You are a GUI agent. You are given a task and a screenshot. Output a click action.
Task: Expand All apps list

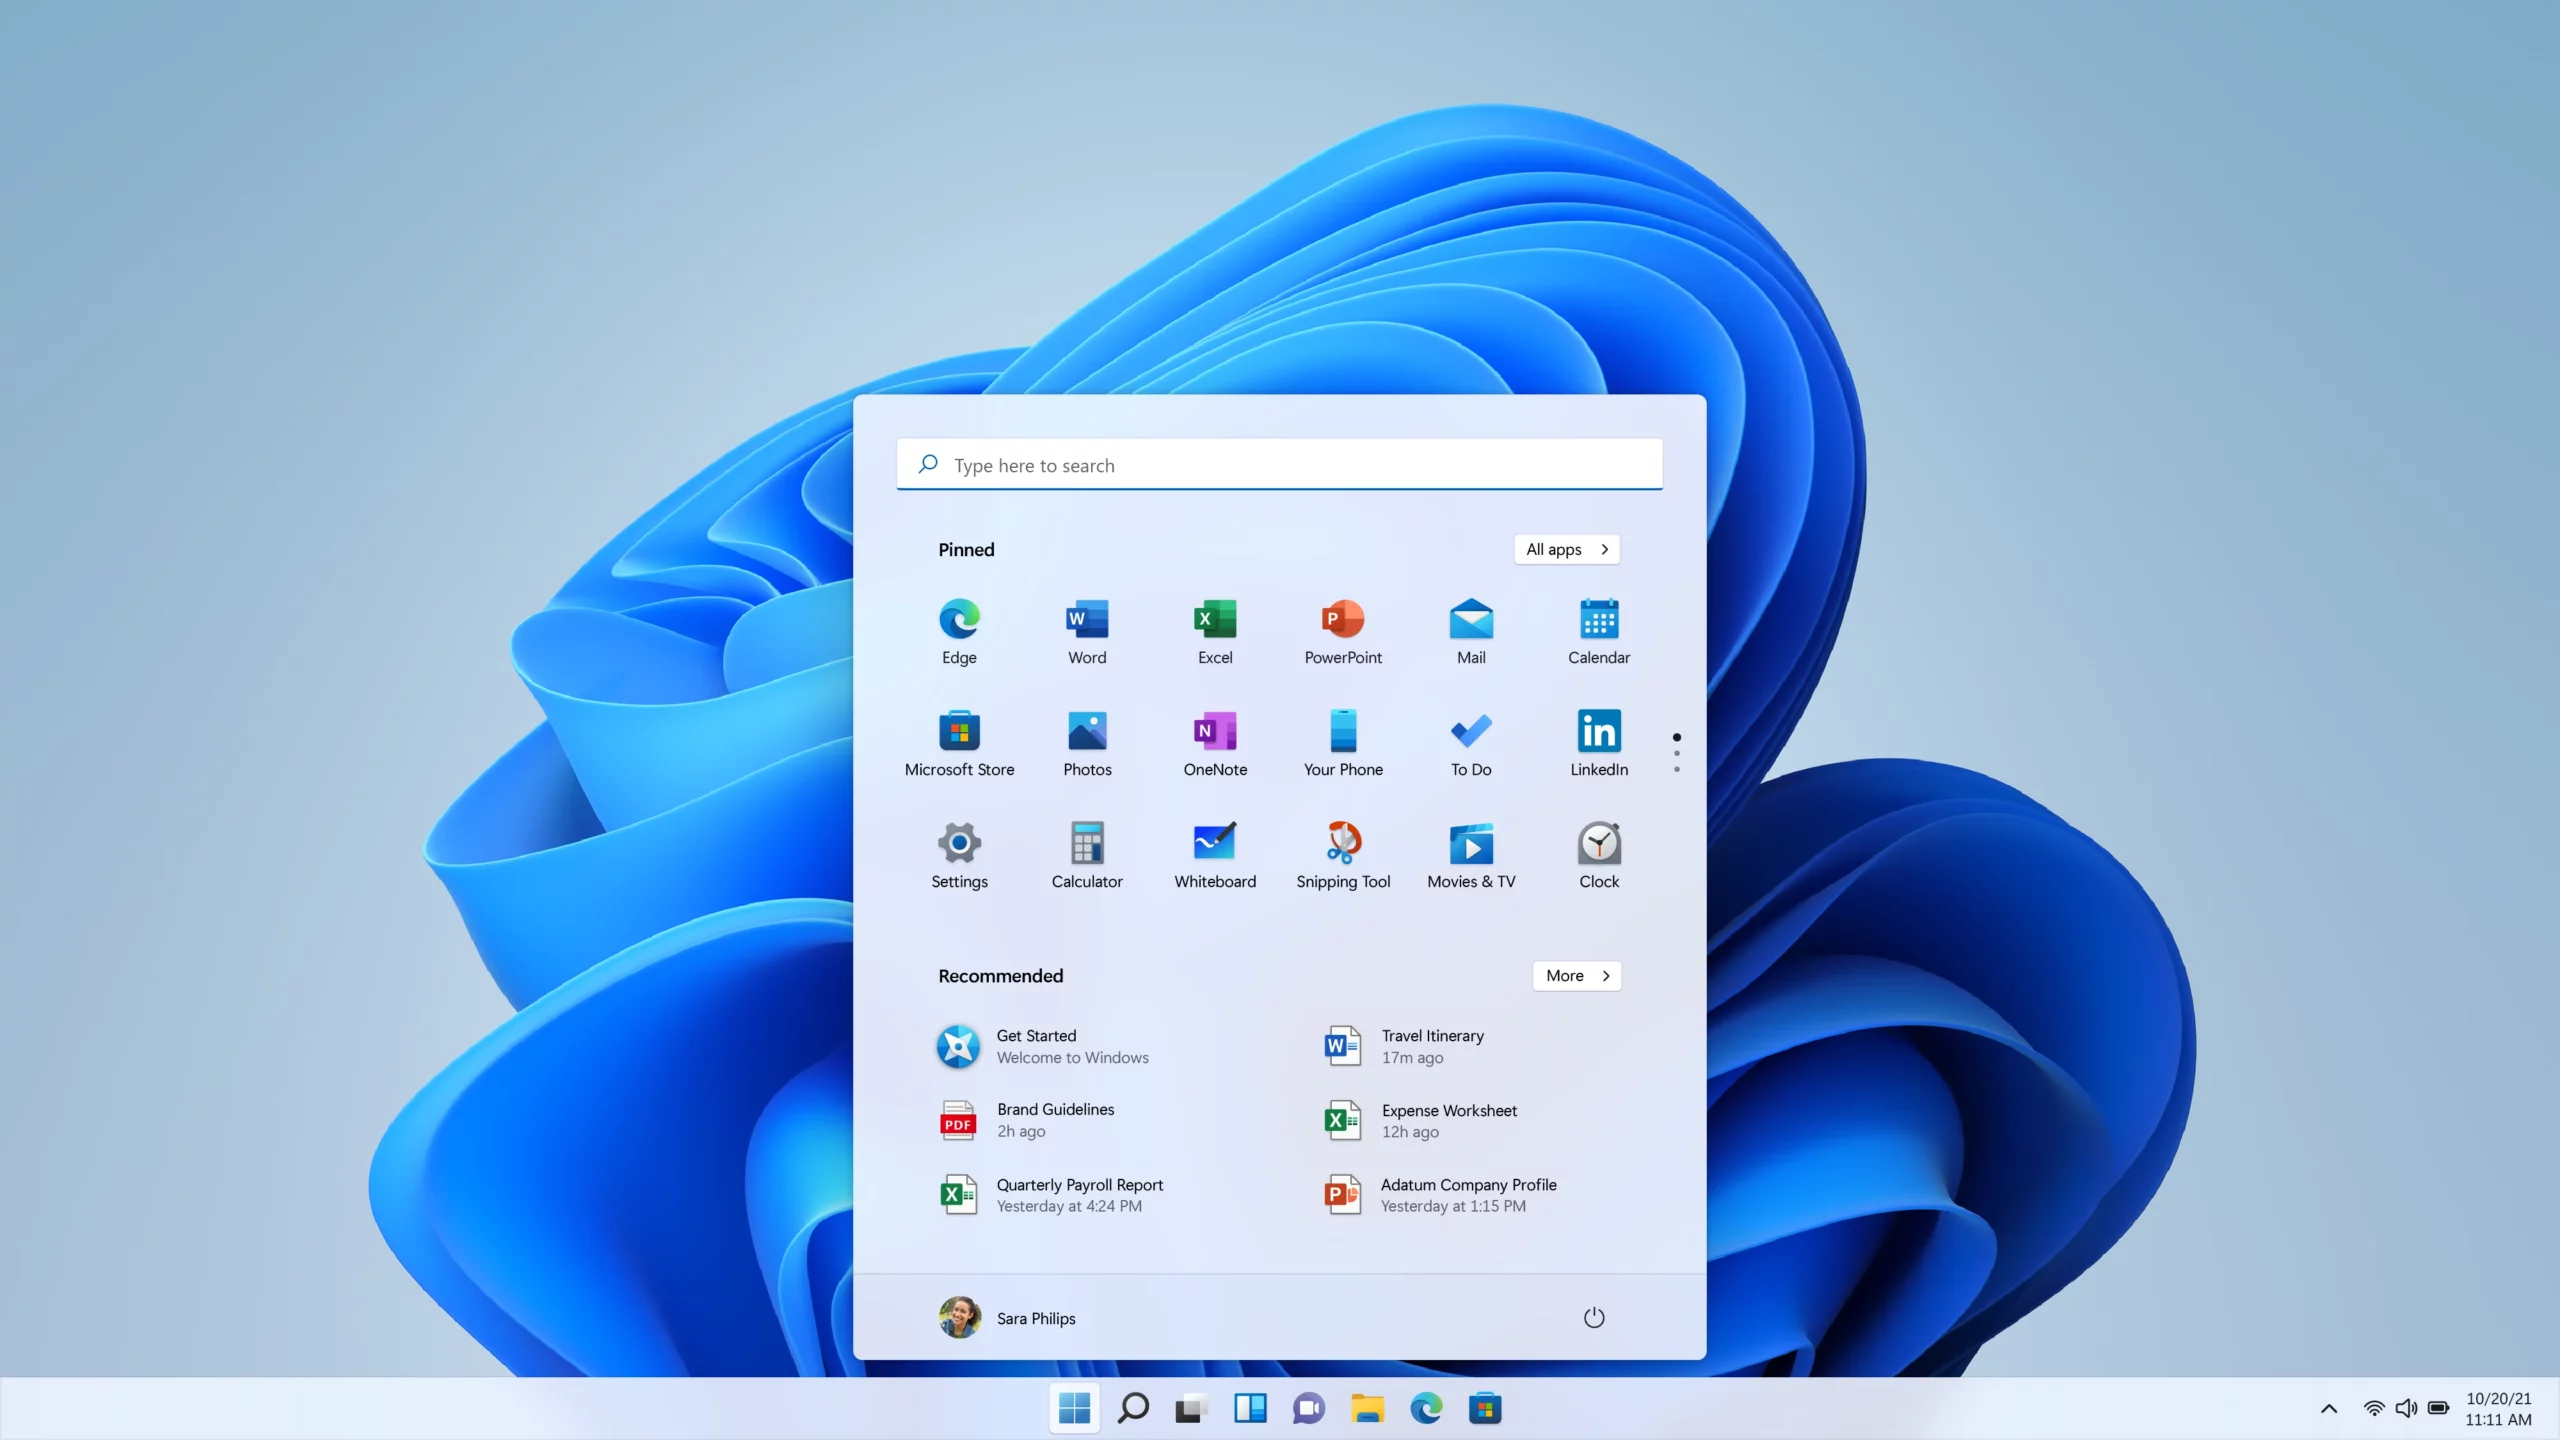(x=1565, y=549)
